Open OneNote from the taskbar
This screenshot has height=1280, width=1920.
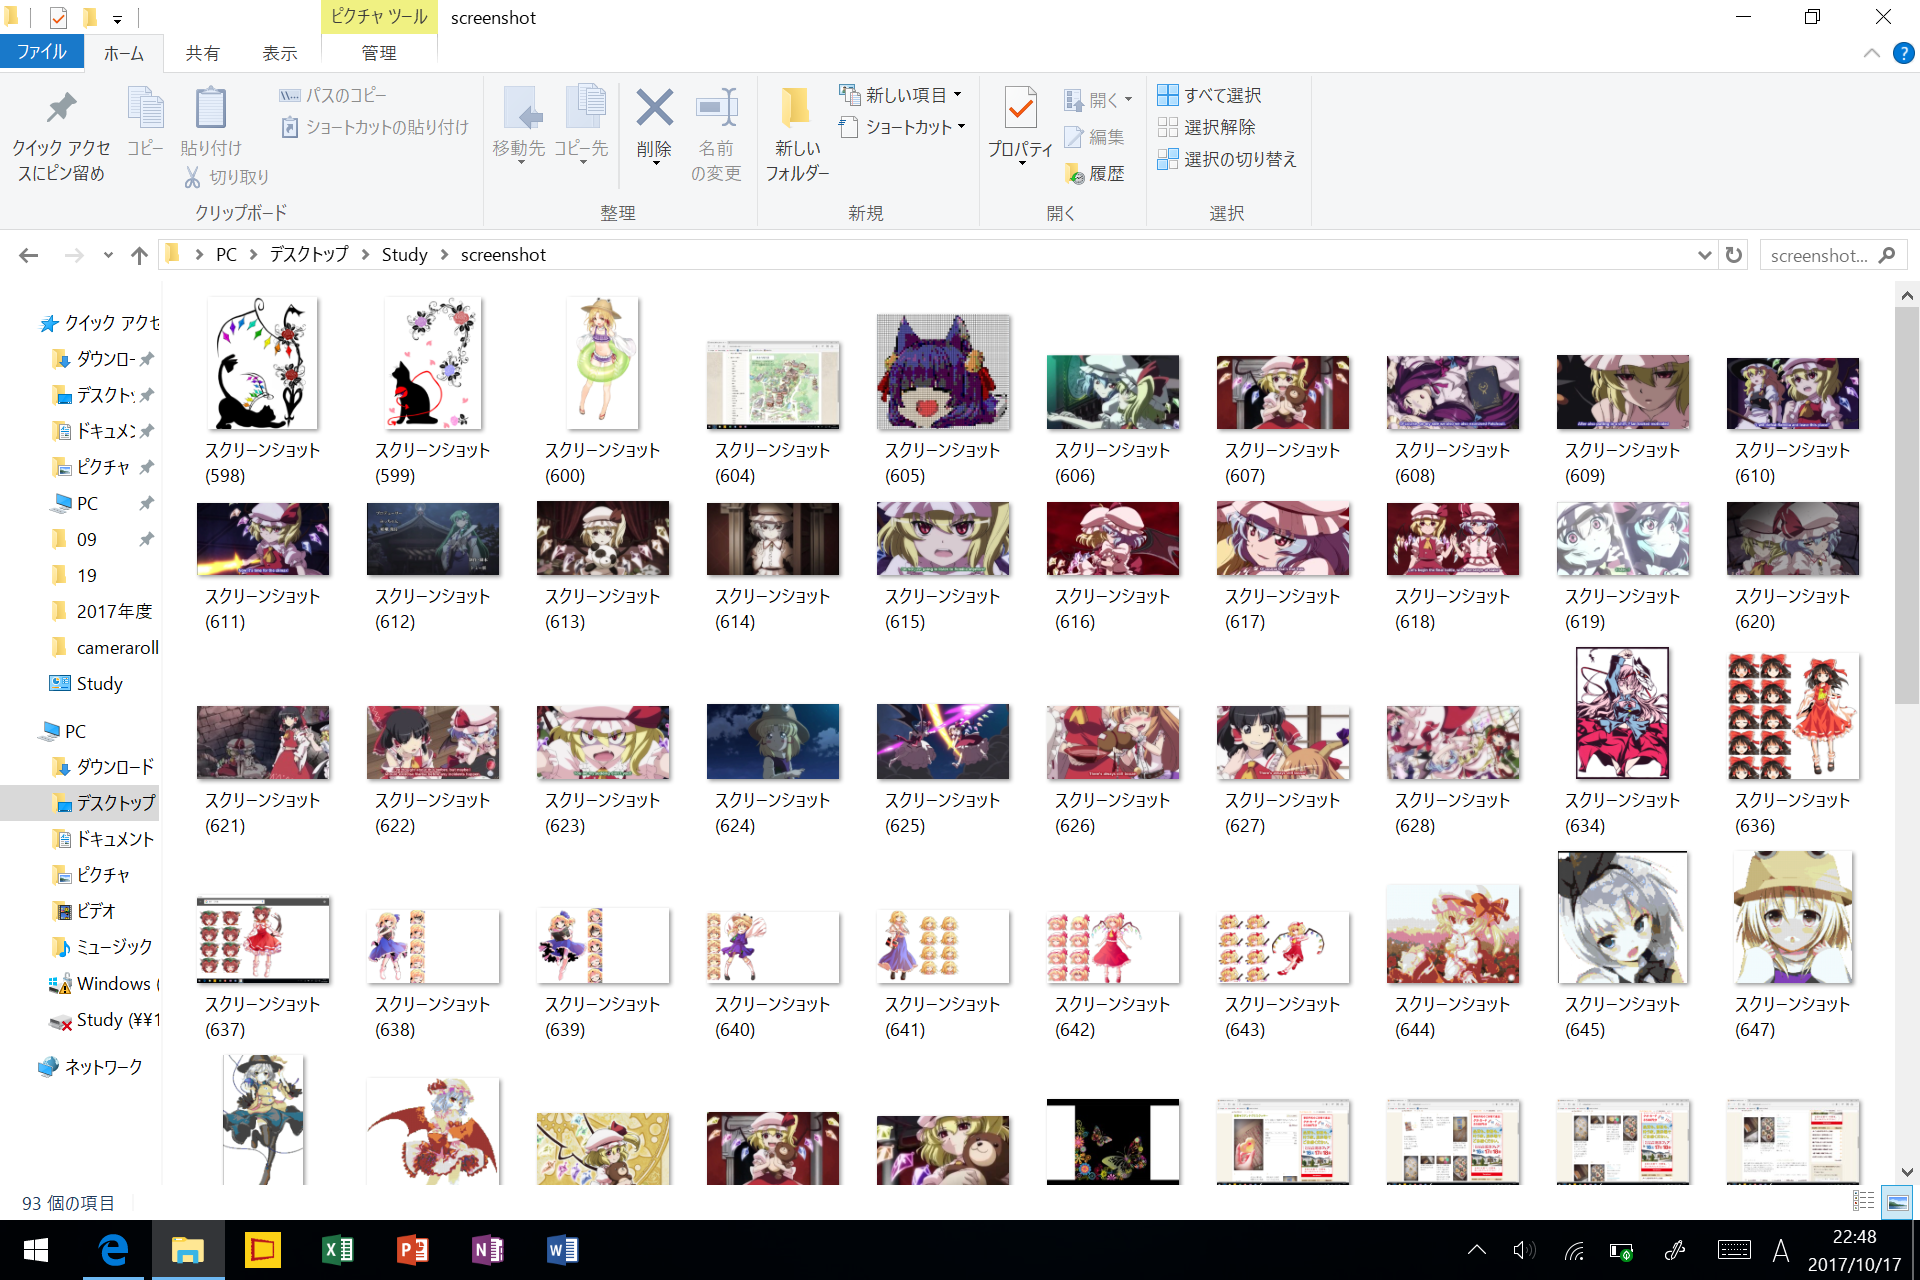click(488, 1250)
